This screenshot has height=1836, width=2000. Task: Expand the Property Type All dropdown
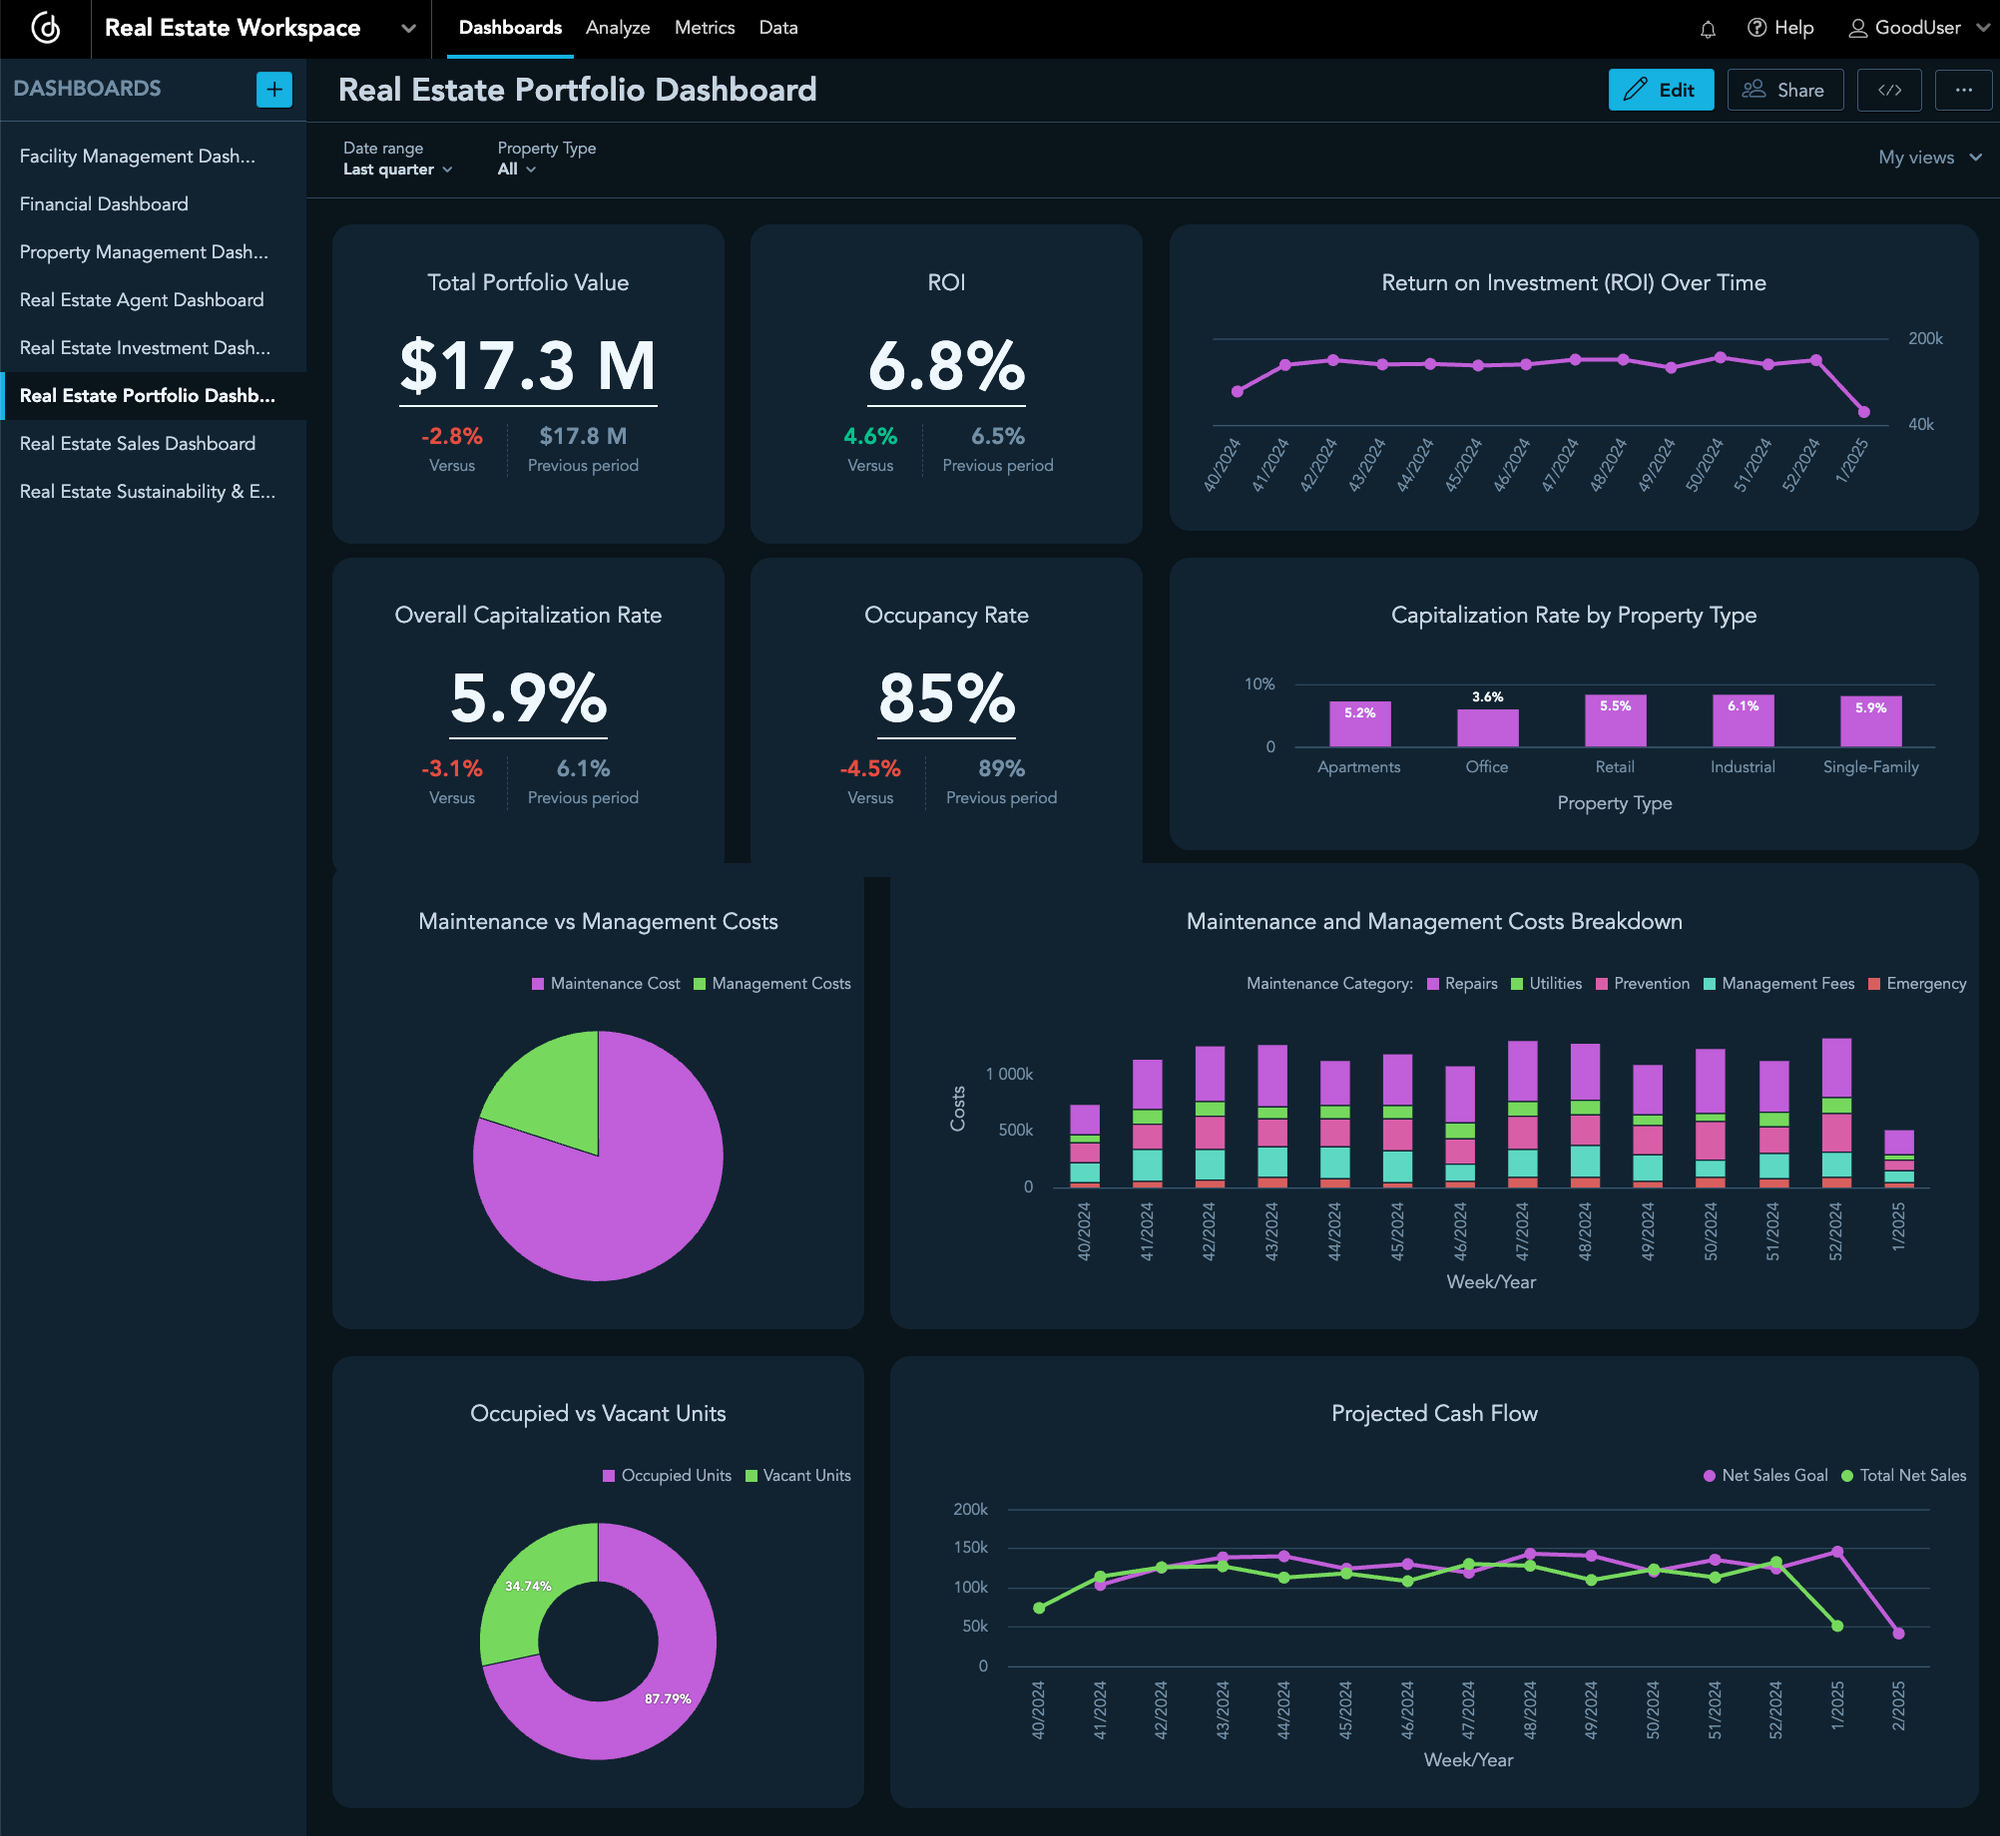(x=515, y=169)
